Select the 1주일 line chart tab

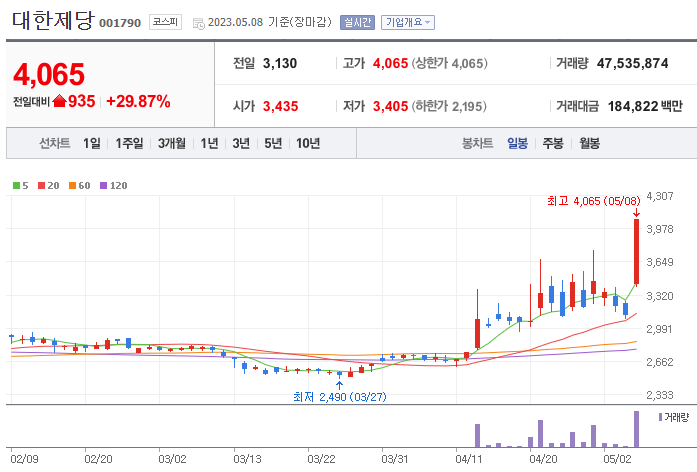(129, 143)
